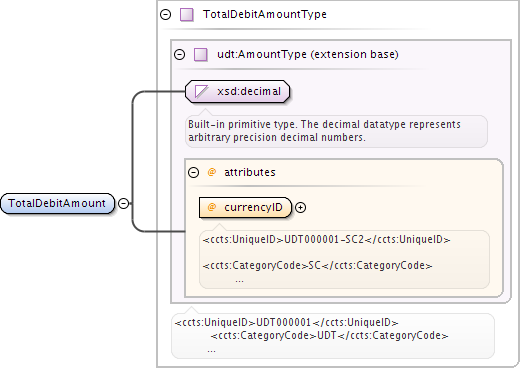Click the @ icon inside currencyID node
521x369 pixels.
pyautogui.click(x=212, y=207)
